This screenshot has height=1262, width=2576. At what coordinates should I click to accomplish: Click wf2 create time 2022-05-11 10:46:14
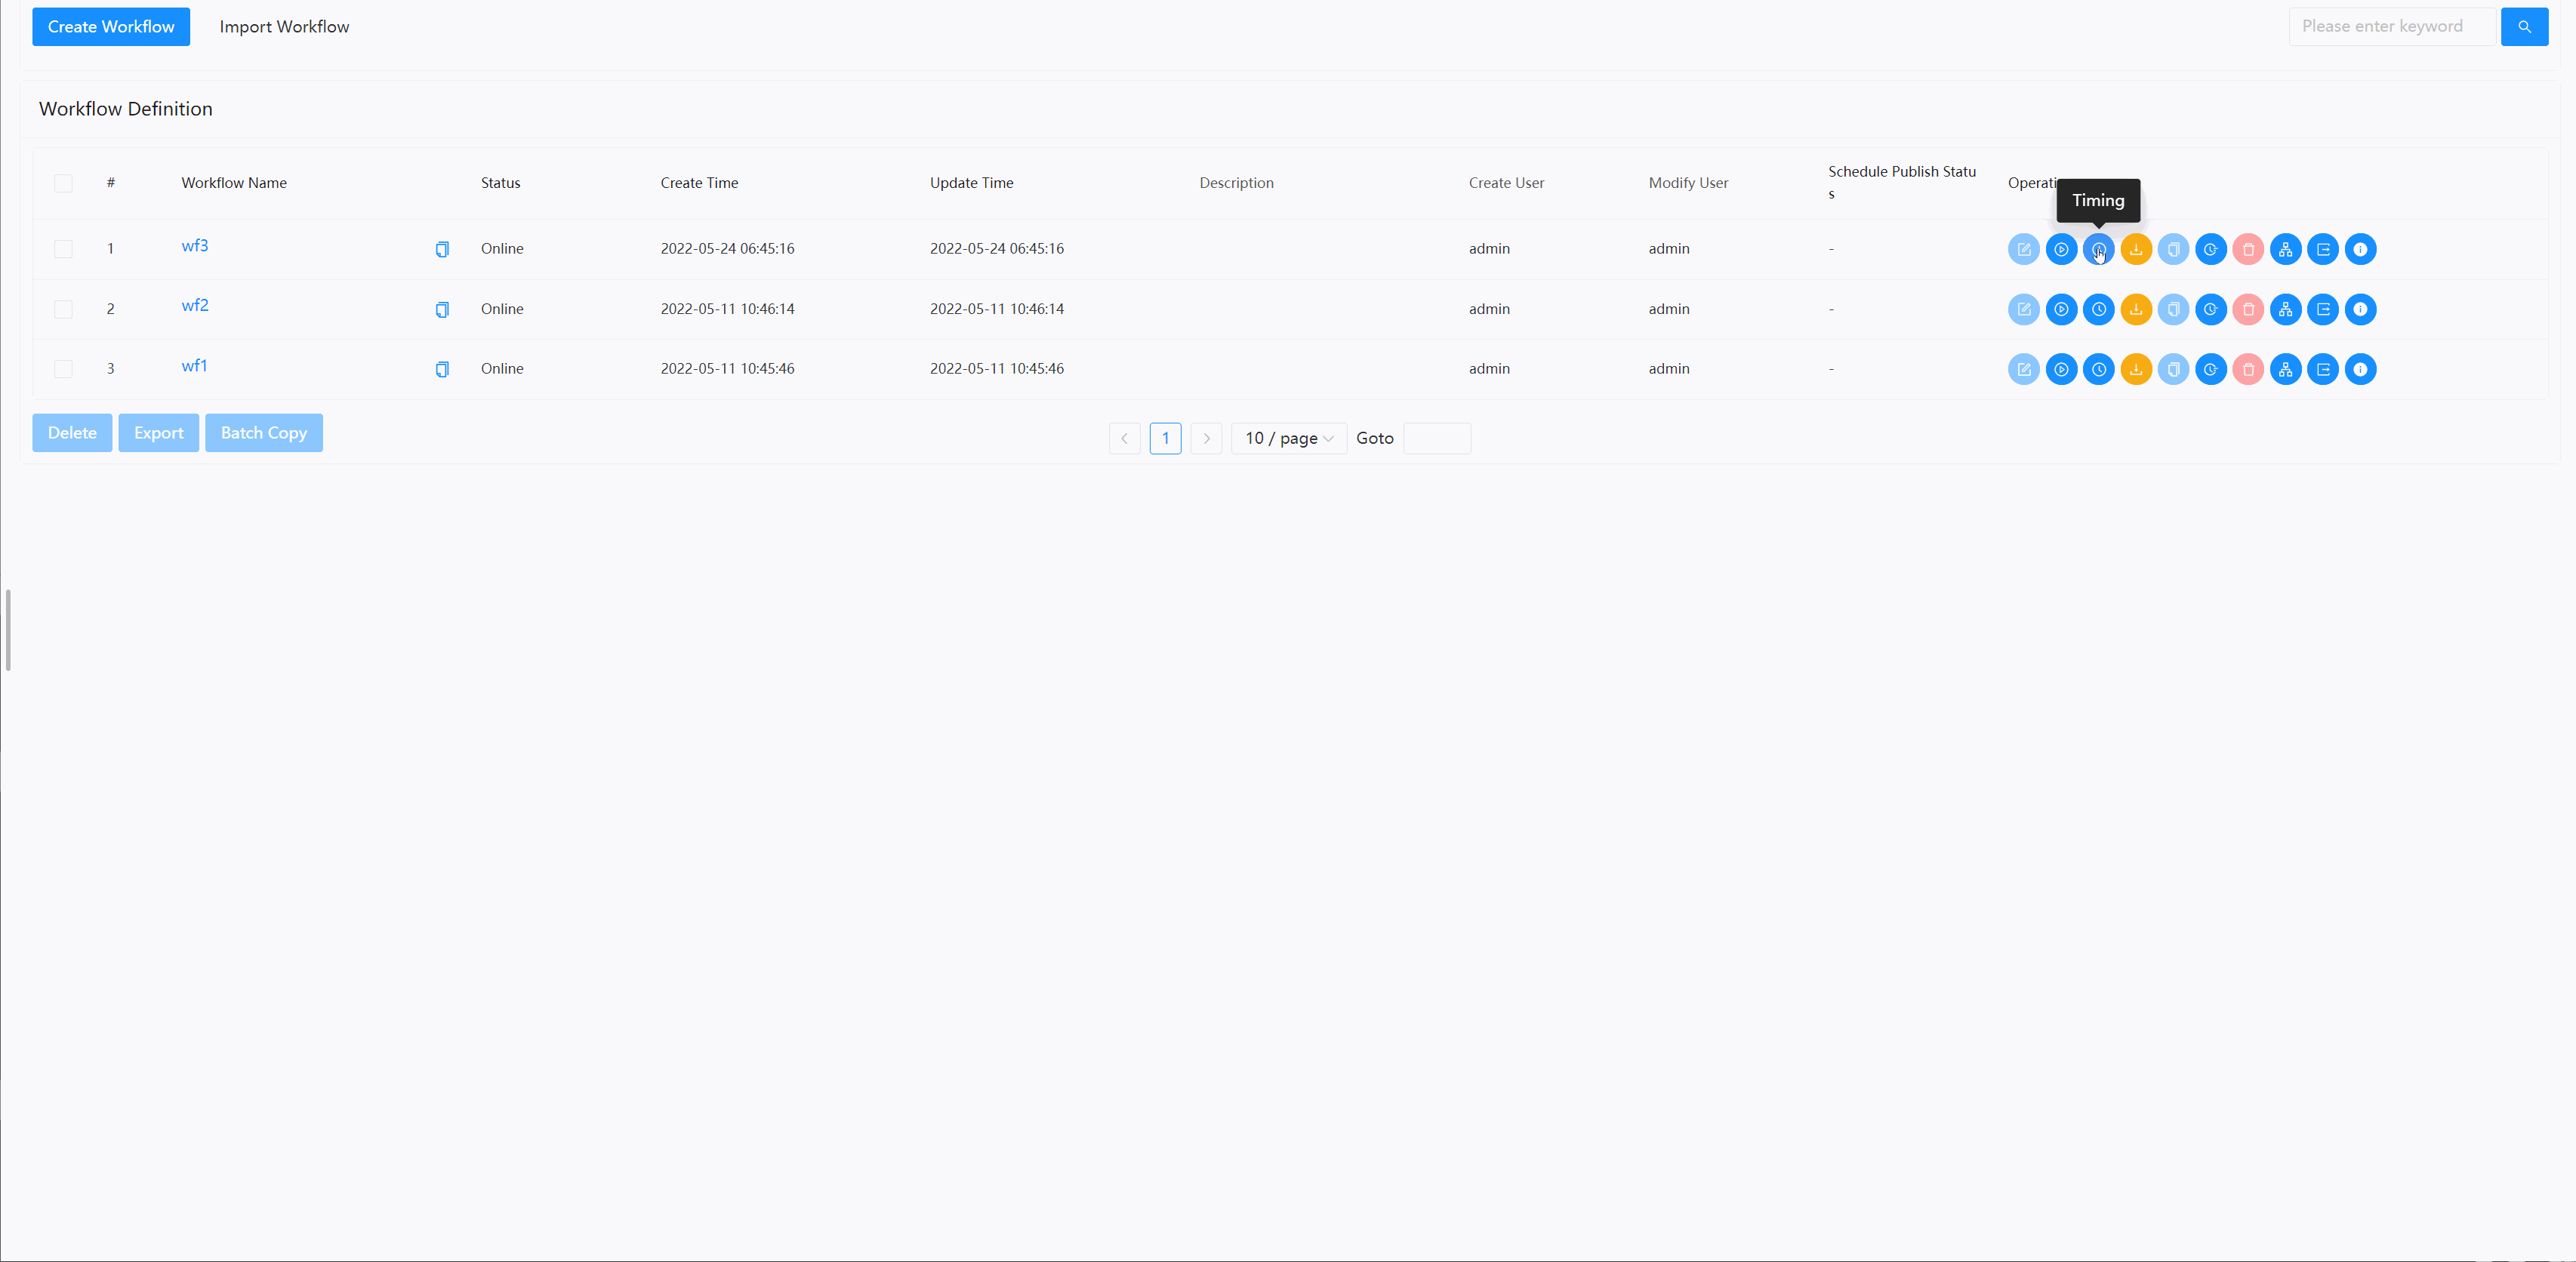tap(727, 309)
